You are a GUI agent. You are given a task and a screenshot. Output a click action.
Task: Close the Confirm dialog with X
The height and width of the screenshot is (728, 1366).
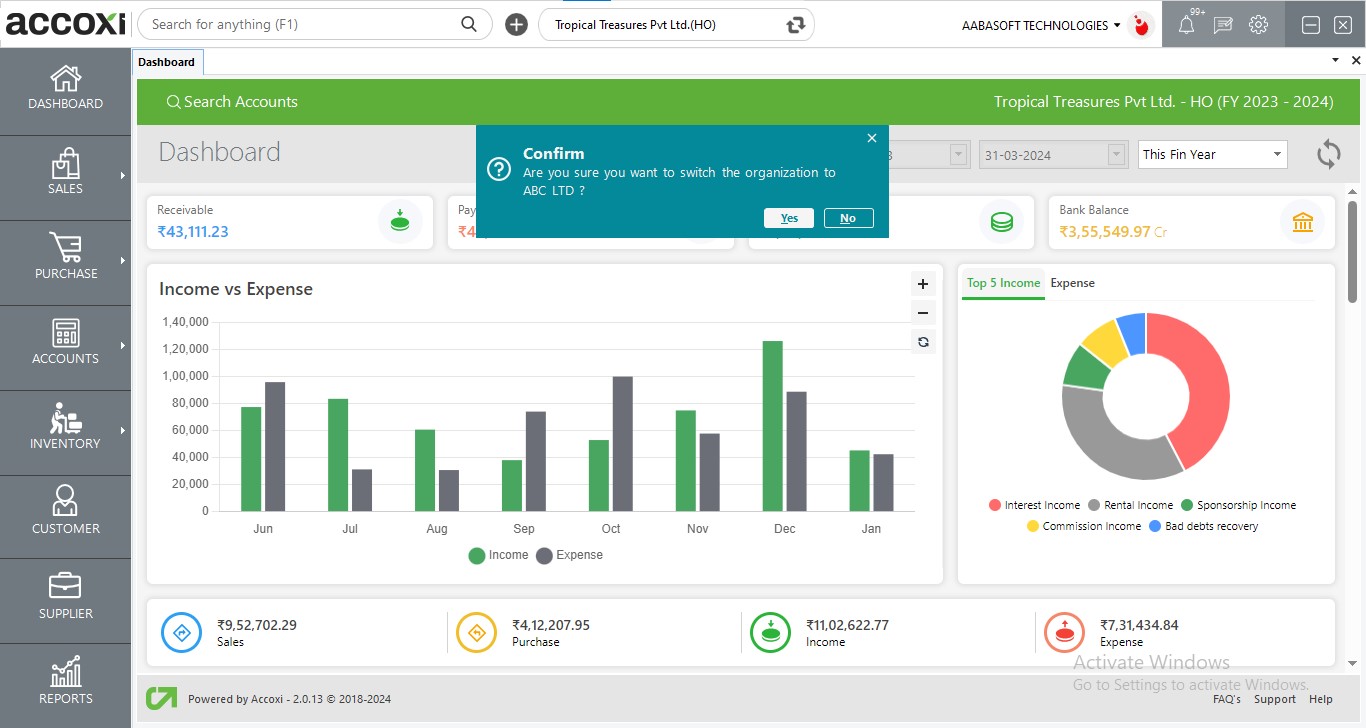click(871, 138)
